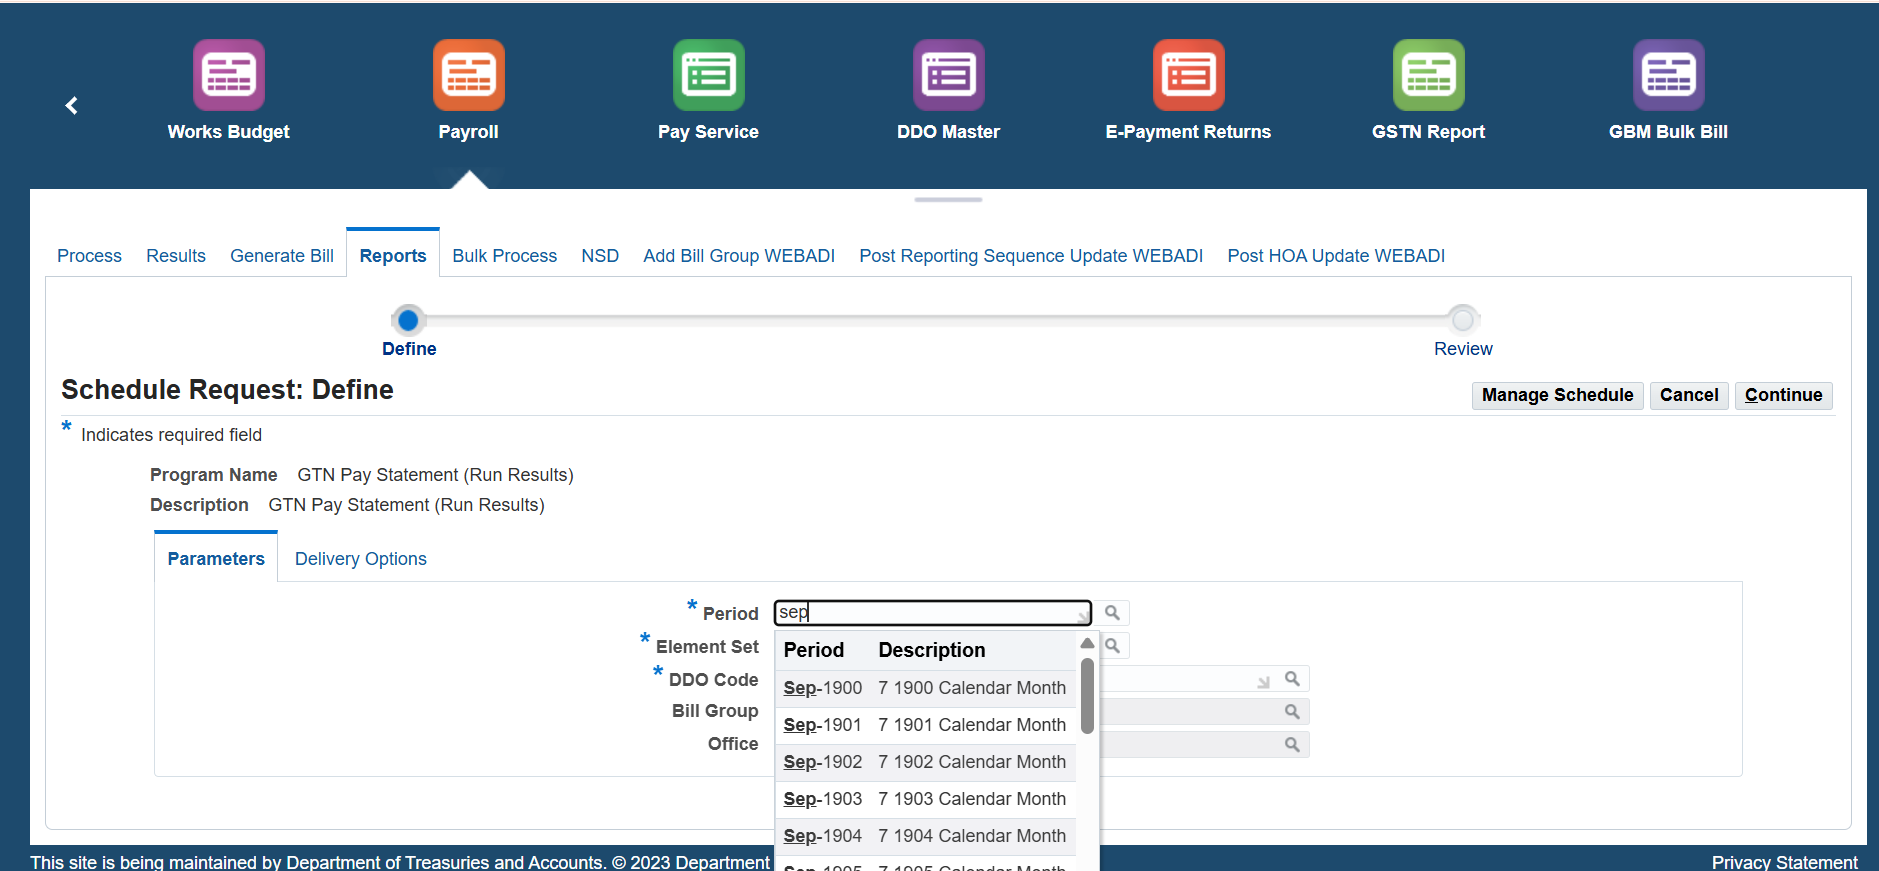The image size is (1879, 871).
Task: Click the Continue button
Action: click(1783, 395)
